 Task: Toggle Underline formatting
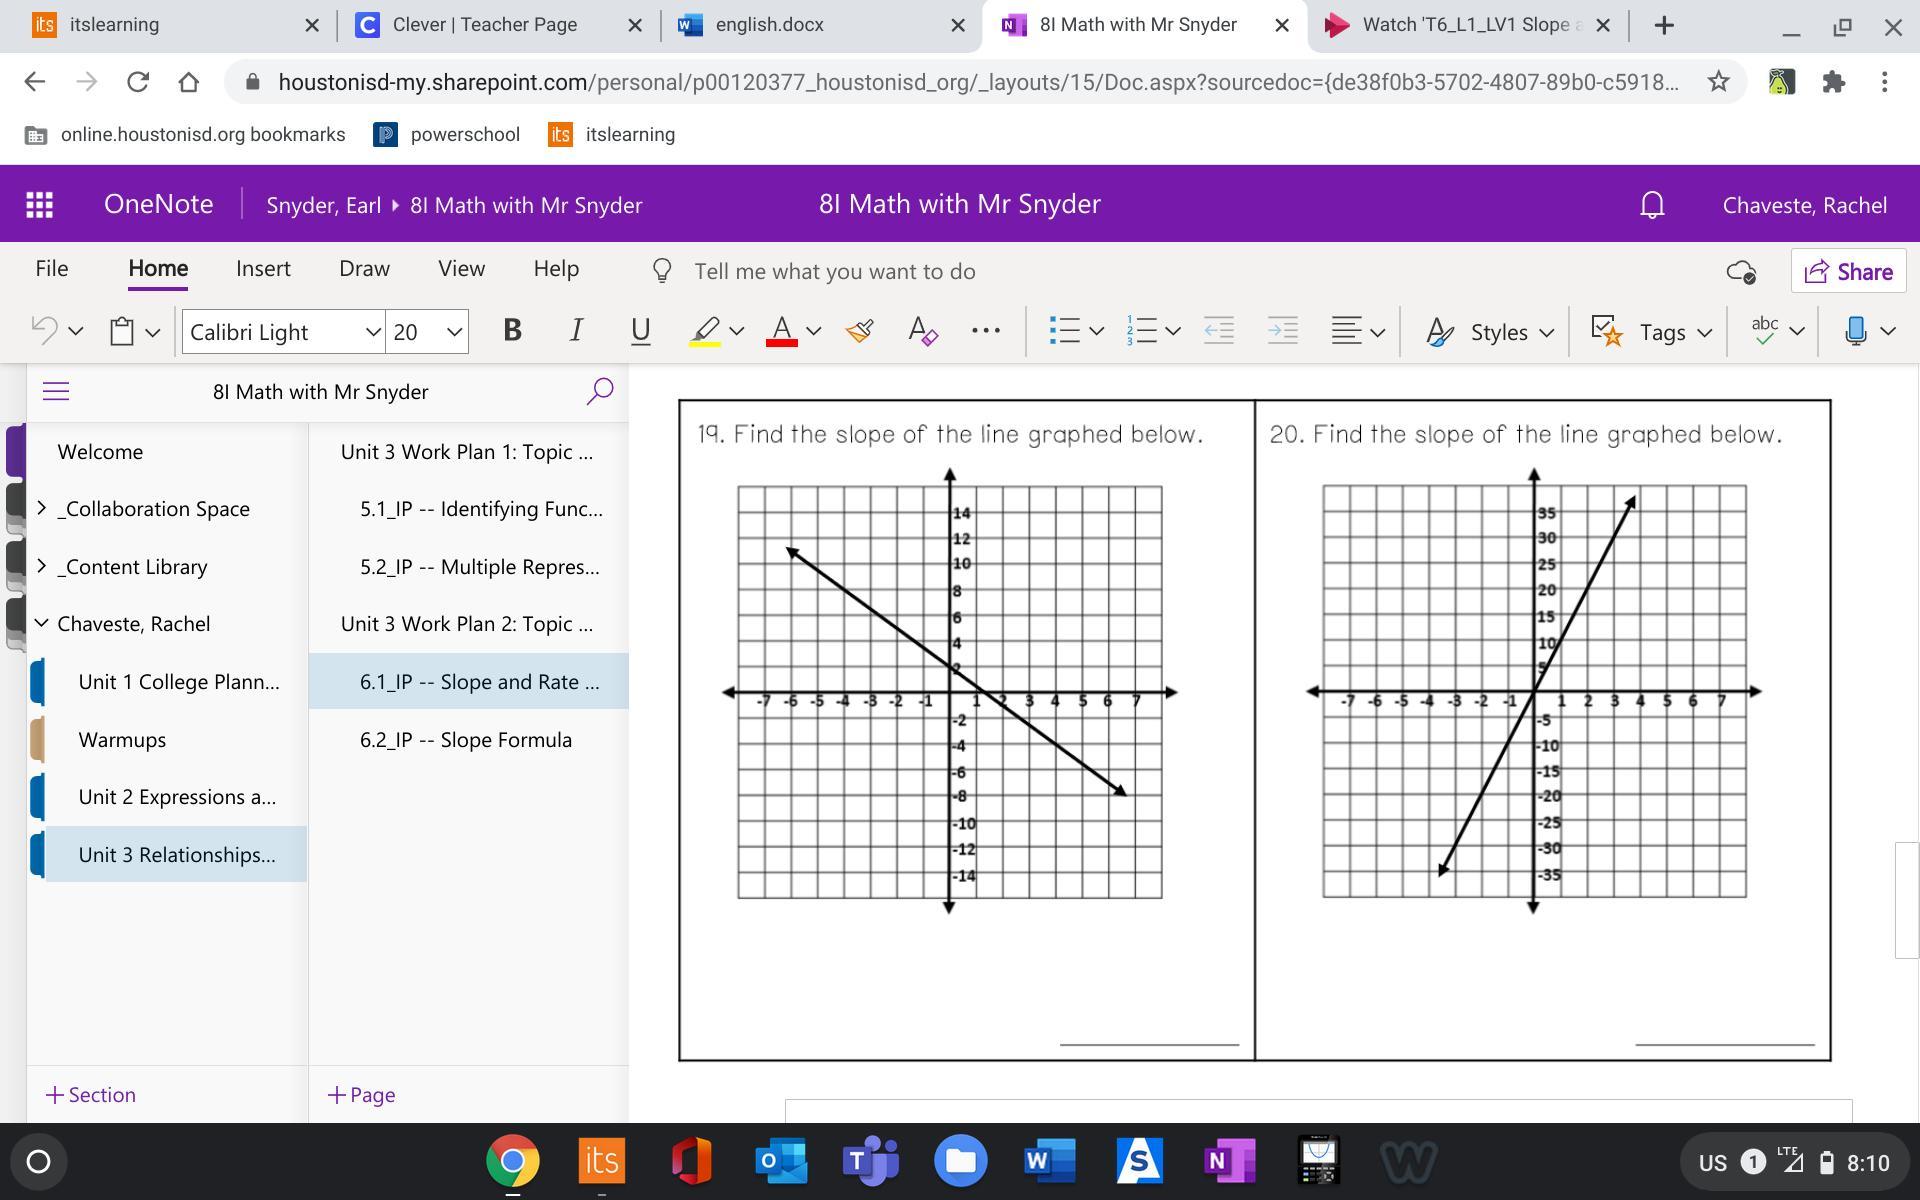click(x=640, y=331)
